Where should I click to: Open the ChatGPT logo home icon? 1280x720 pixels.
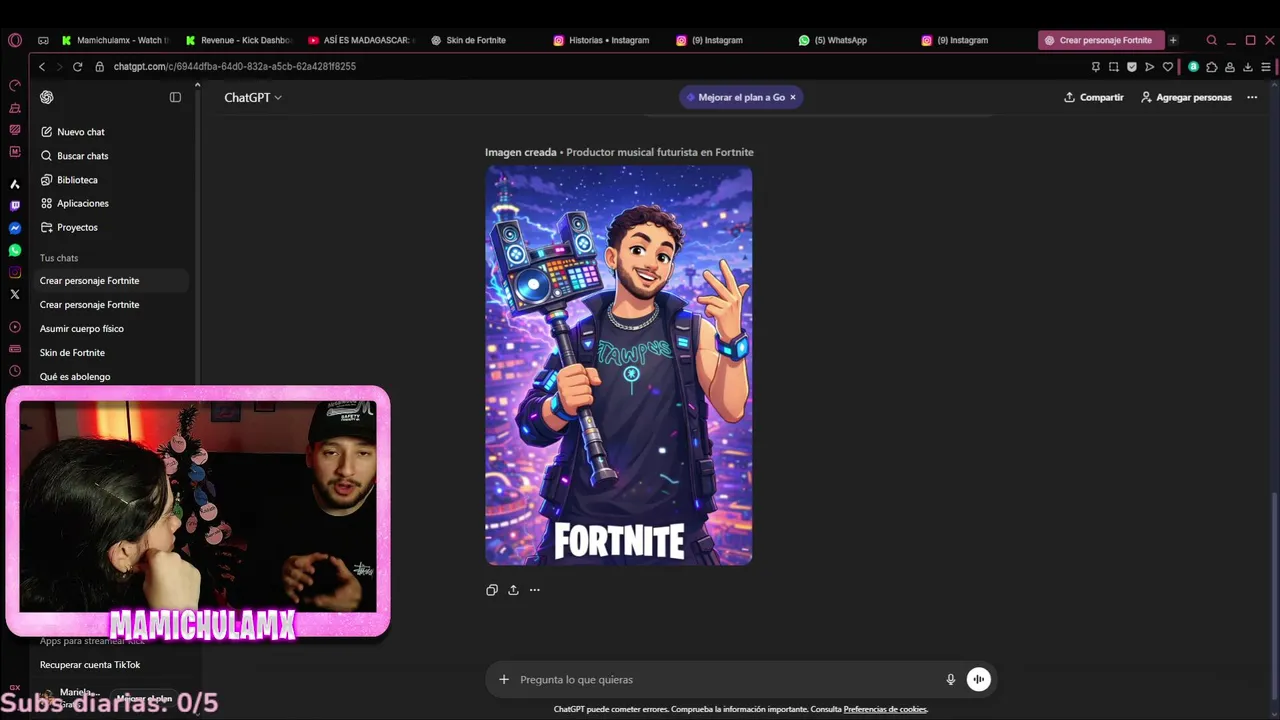(47, 97)
